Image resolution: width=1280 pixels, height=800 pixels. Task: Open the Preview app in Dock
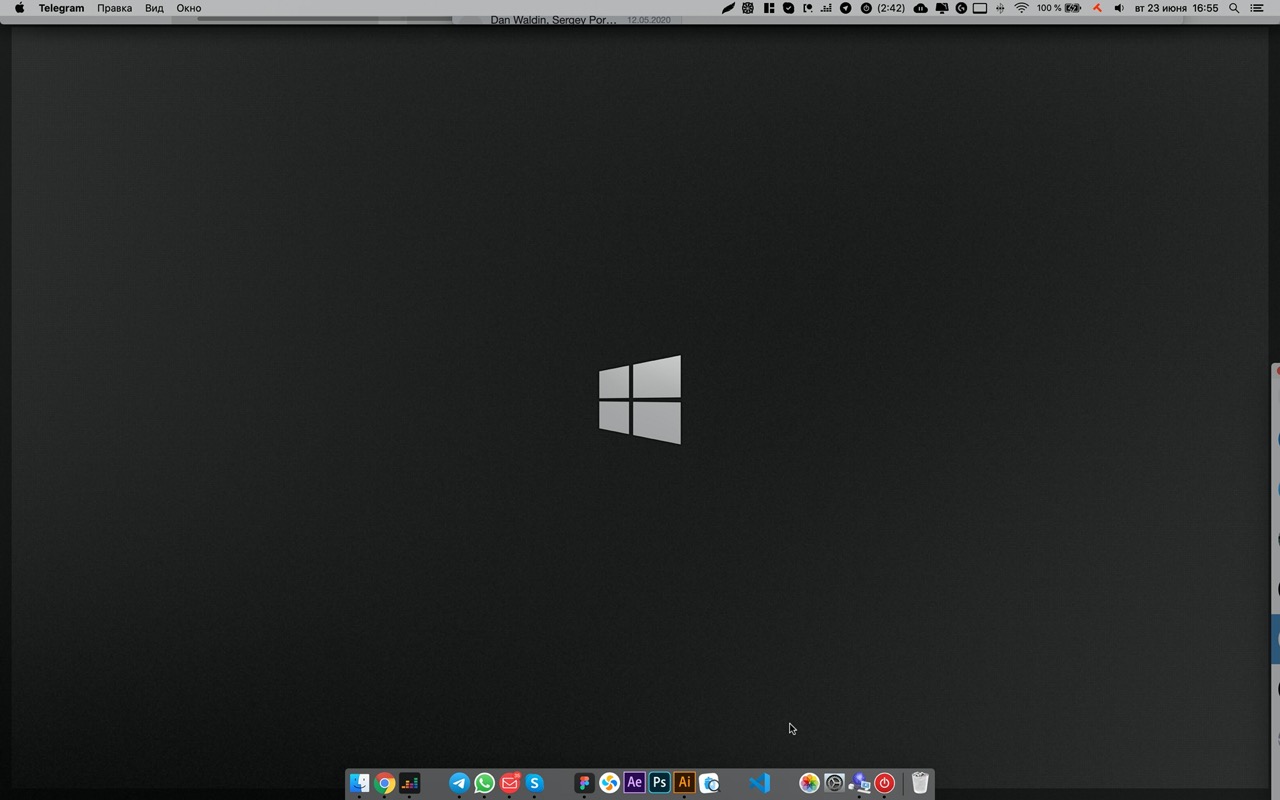tap(709, 783)
